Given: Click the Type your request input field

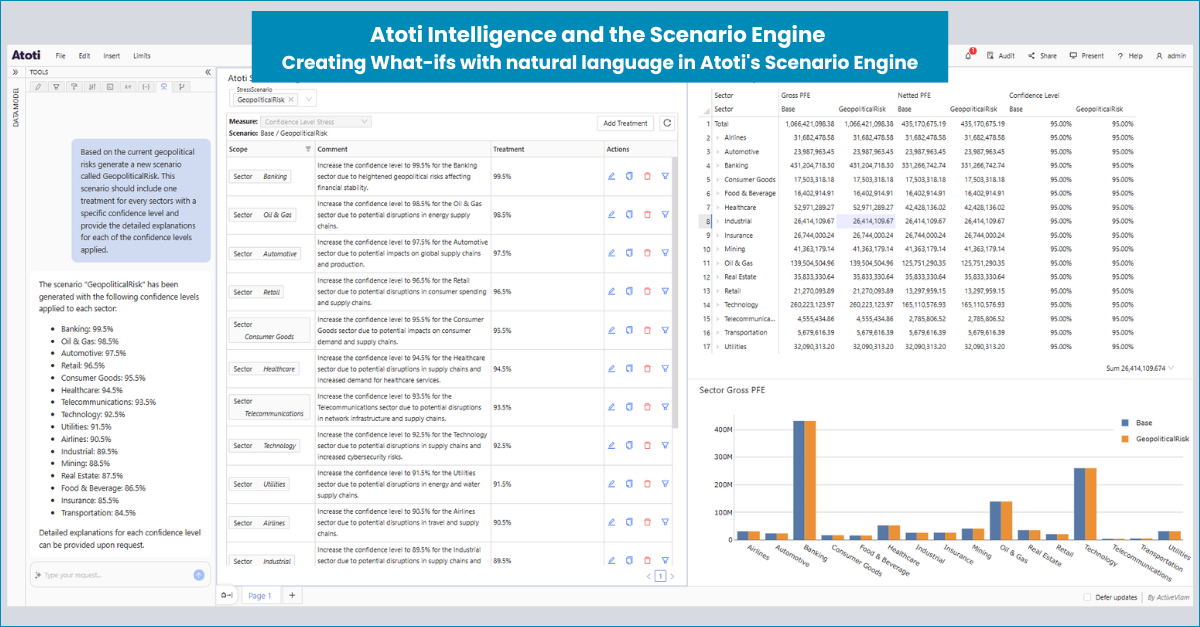Looking at the screenshot, I should pos(110,574).
